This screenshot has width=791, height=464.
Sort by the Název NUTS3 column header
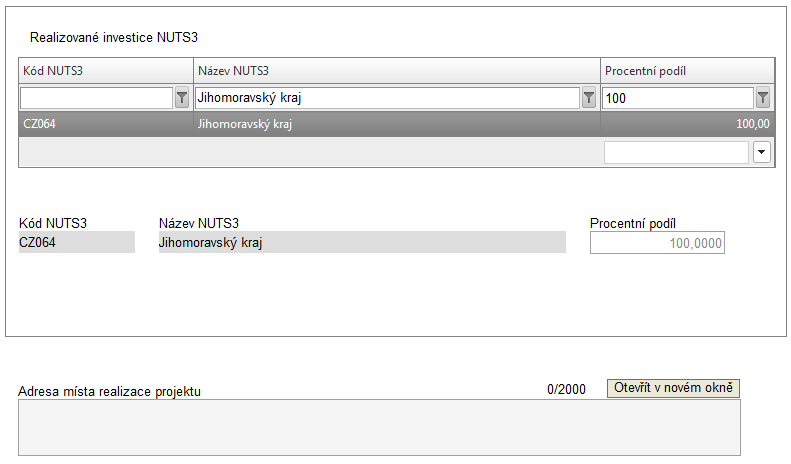397,71
